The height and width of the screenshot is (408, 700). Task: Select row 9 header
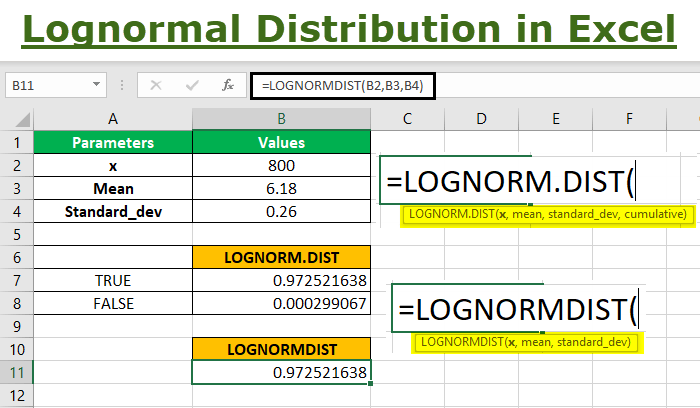[x=17, y=326]
